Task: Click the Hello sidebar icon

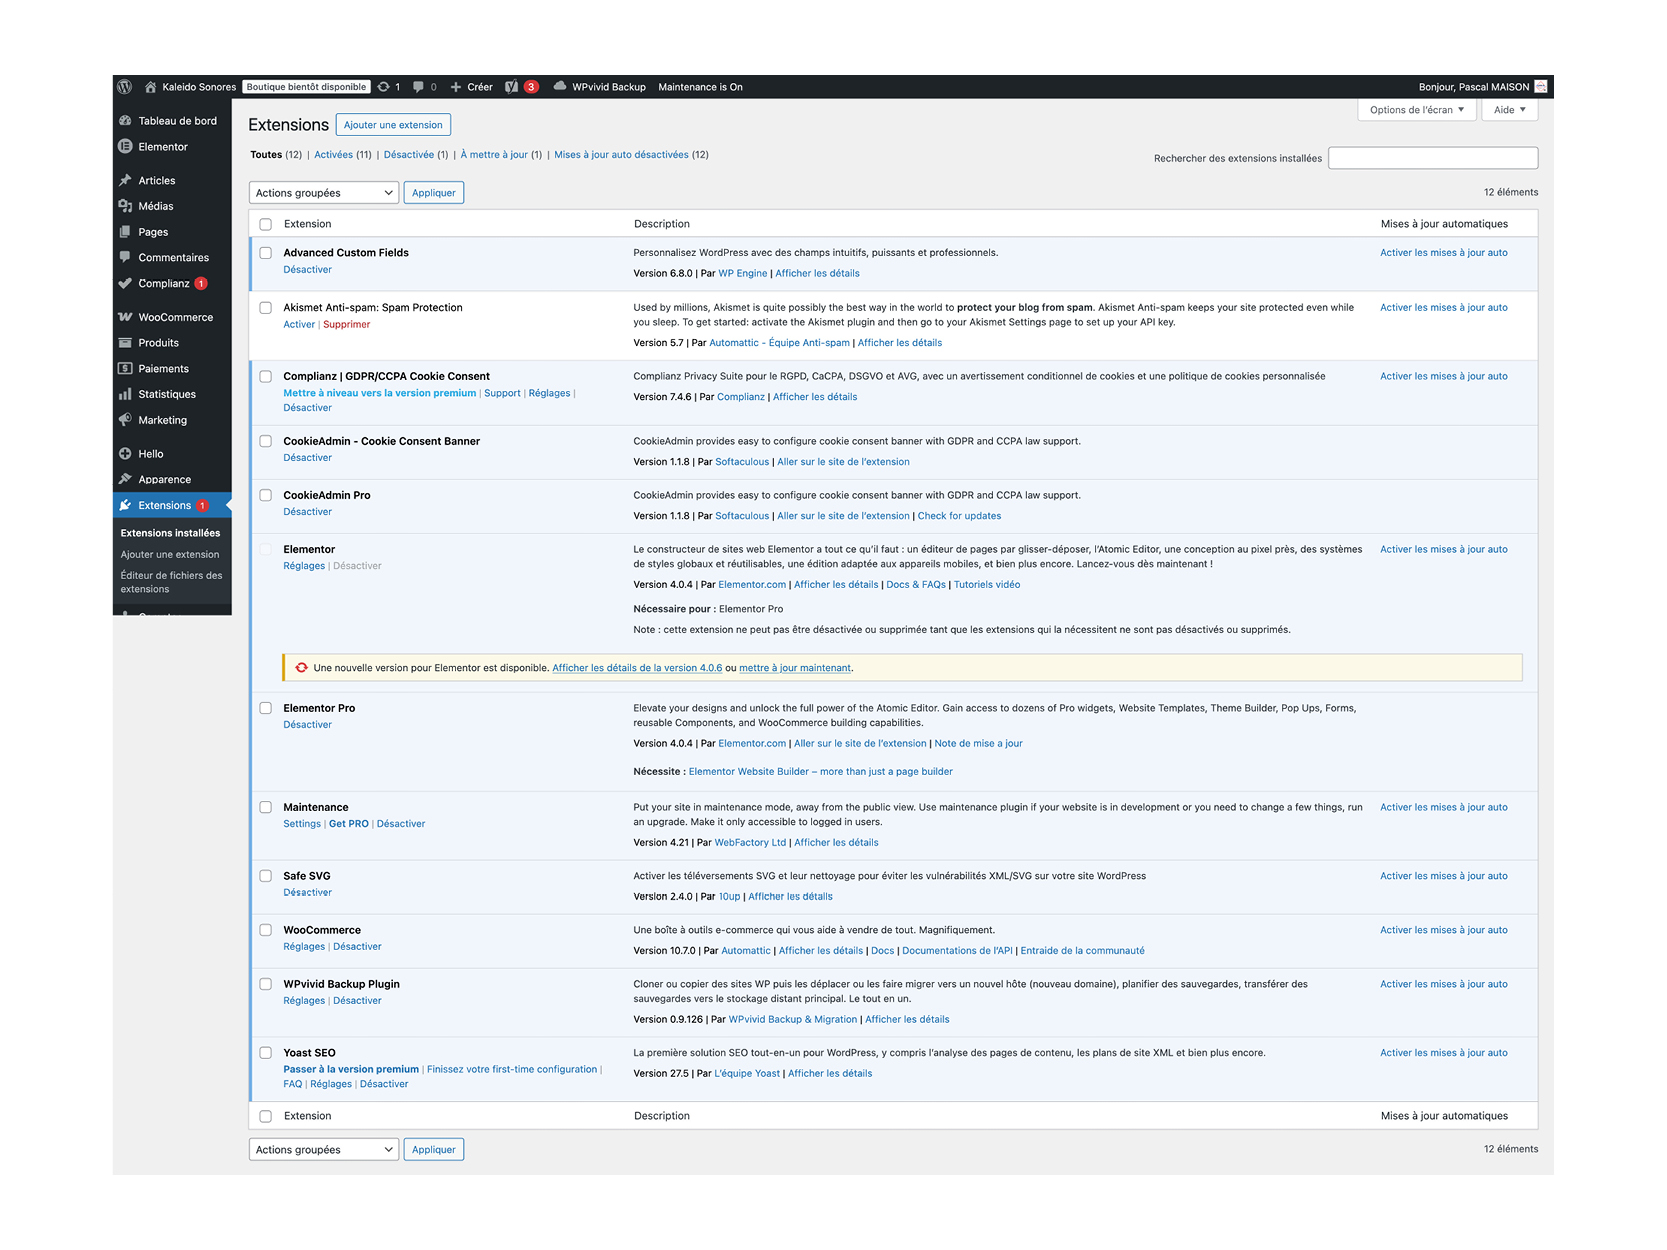Action: tap(125, 454)
